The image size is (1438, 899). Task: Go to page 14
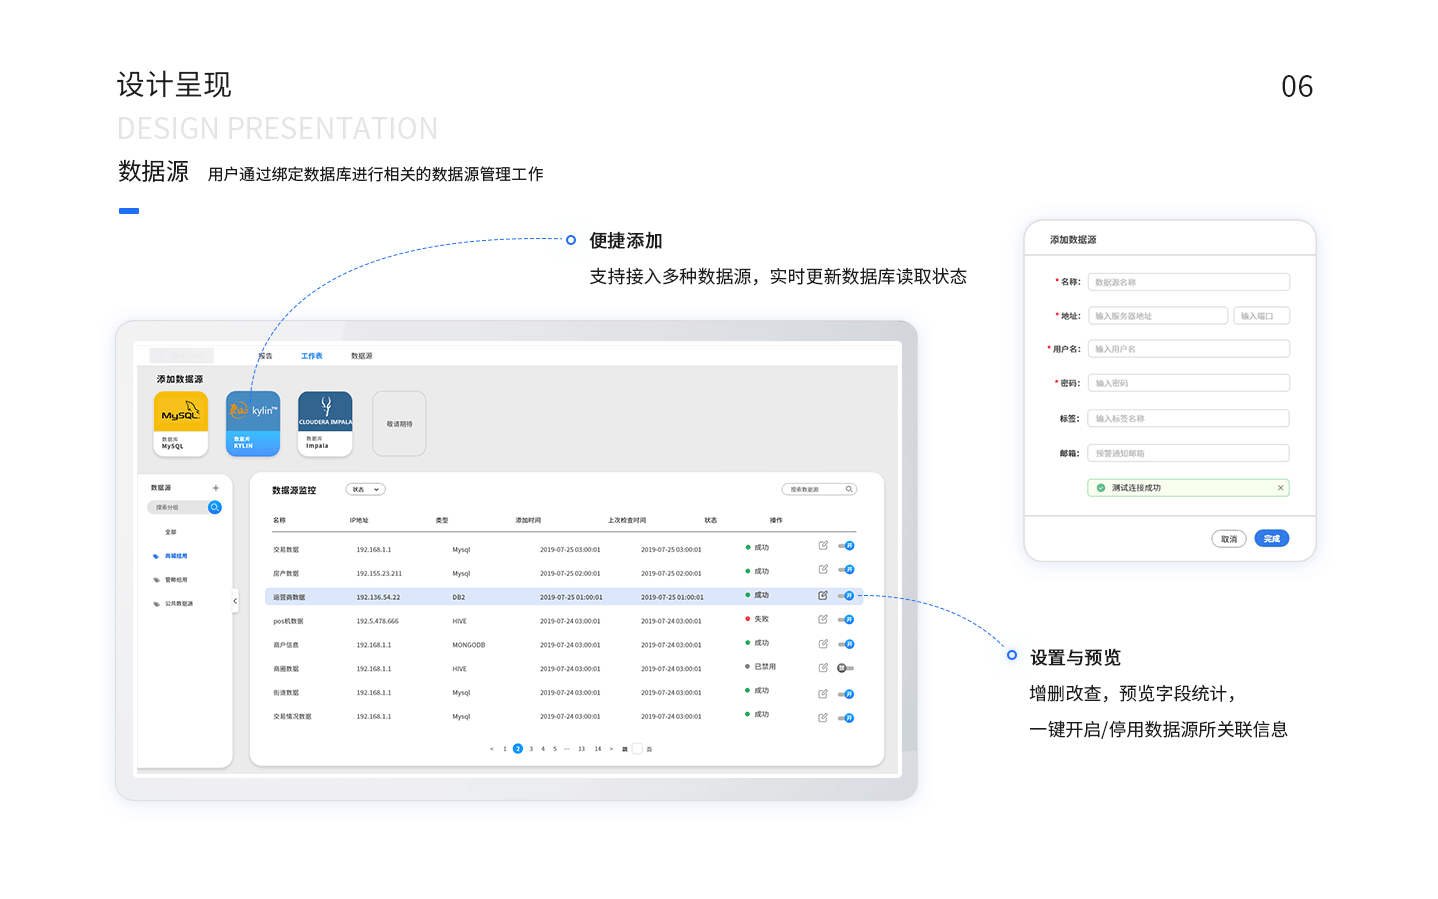[598, 748]
